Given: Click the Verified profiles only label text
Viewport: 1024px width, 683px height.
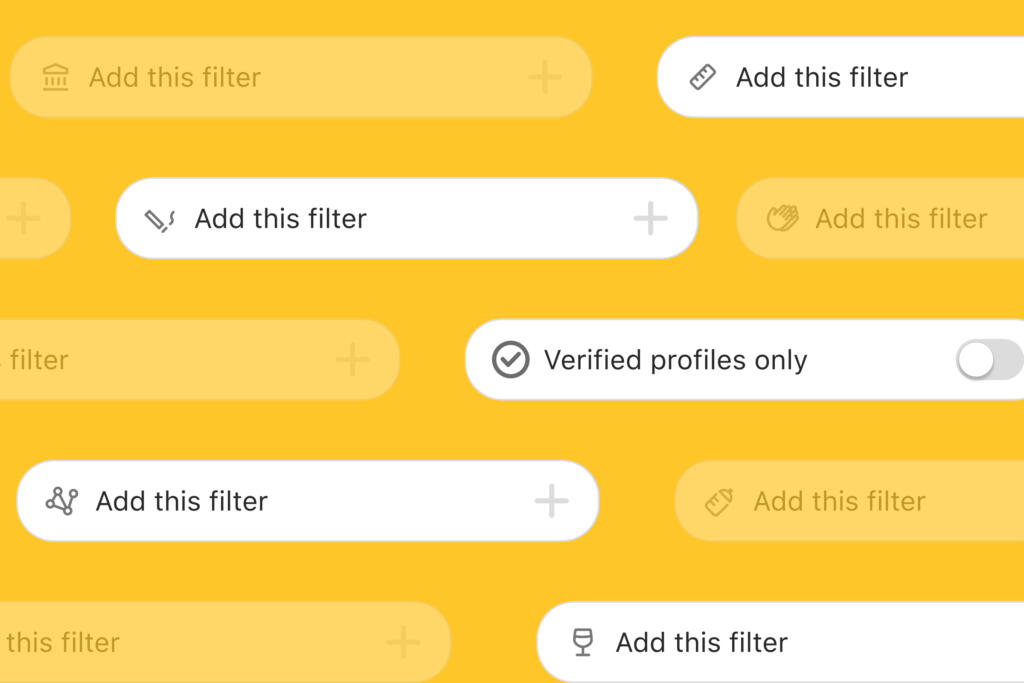Looking at the screenshot, I should pos(675,360).
